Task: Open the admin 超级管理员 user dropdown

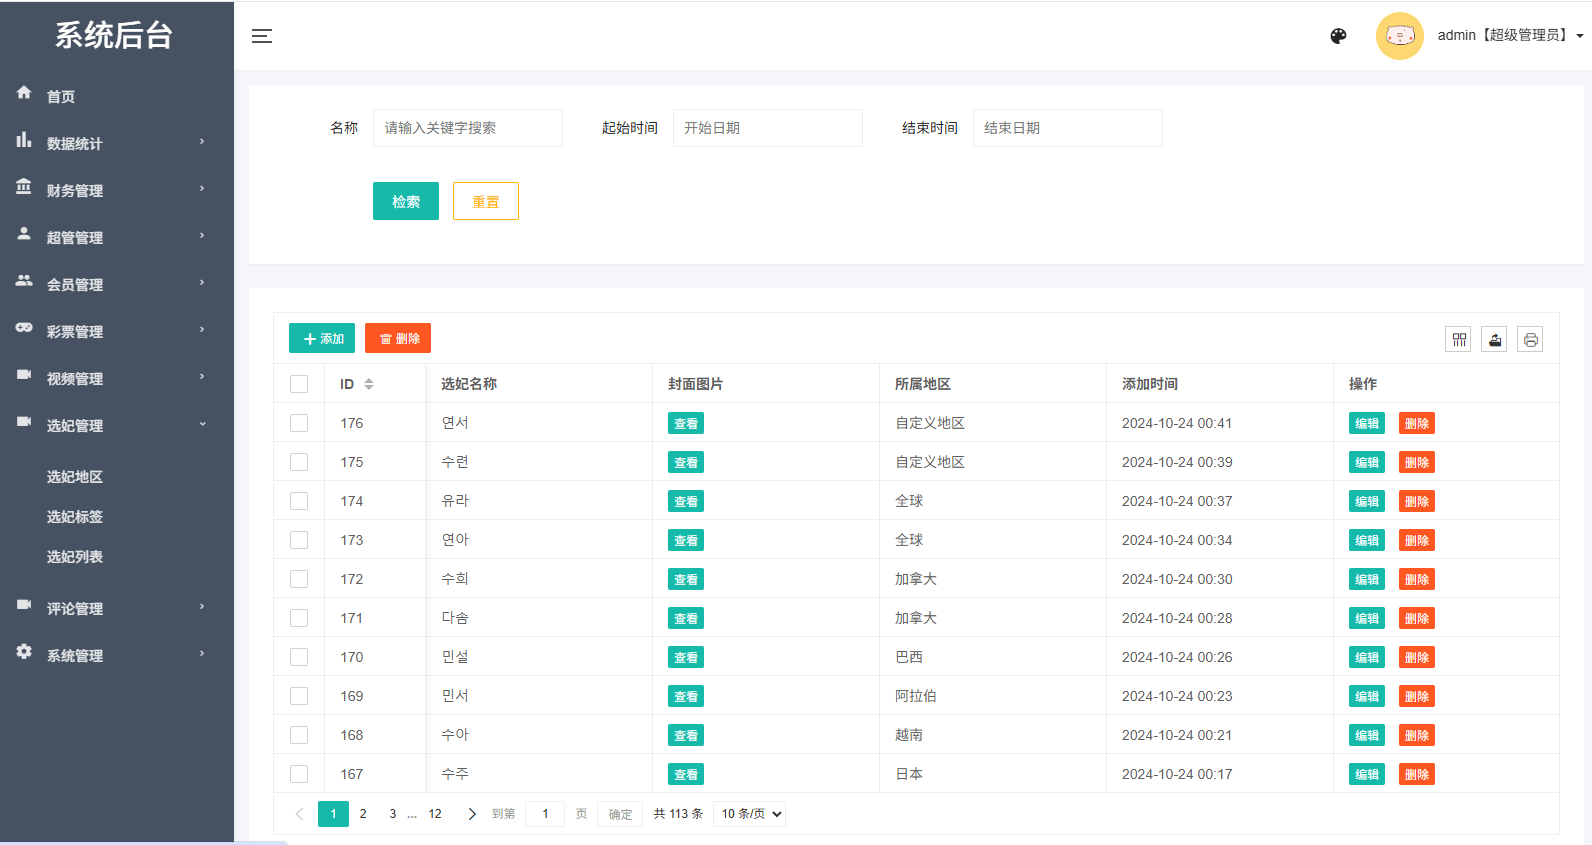Action: pos(1509,35)
